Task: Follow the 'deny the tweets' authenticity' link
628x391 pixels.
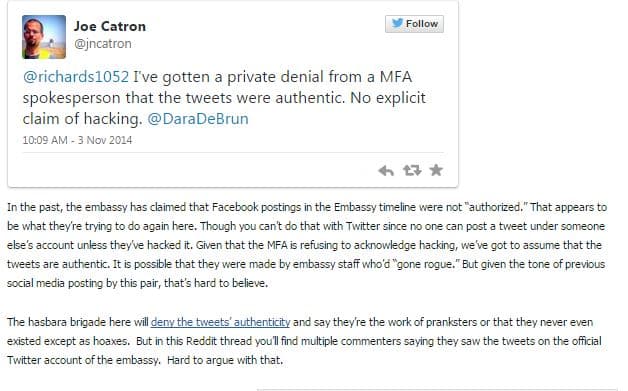Action: 220,322
